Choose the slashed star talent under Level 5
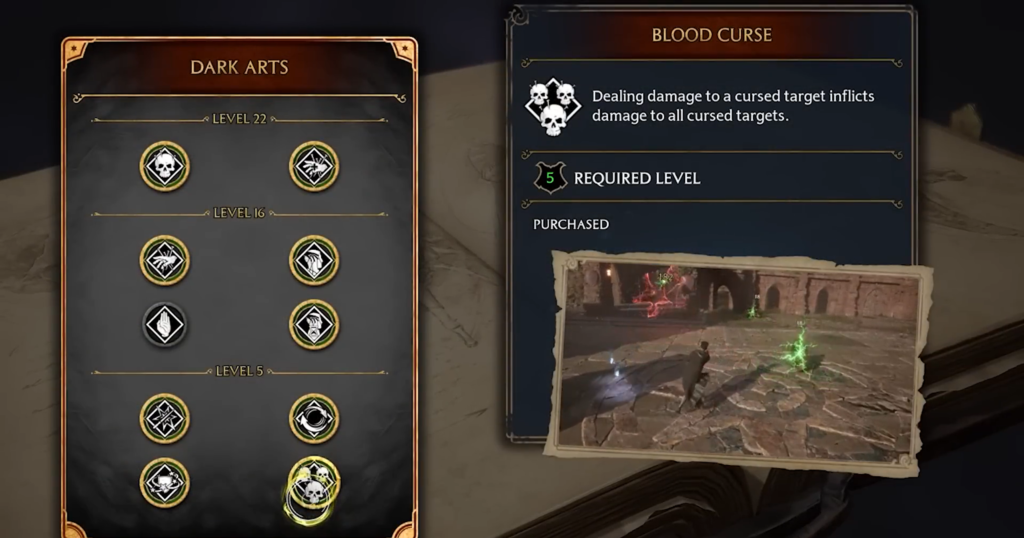 pyautogui.click(x=165, y=419)
